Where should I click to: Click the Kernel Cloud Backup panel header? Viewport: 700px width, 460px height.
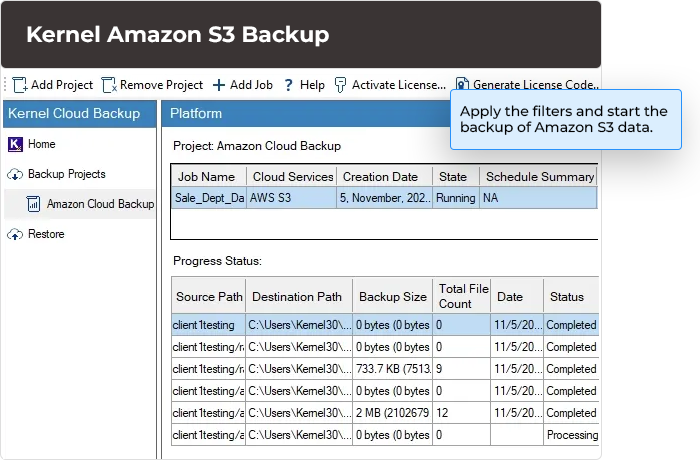pos(80,113)
